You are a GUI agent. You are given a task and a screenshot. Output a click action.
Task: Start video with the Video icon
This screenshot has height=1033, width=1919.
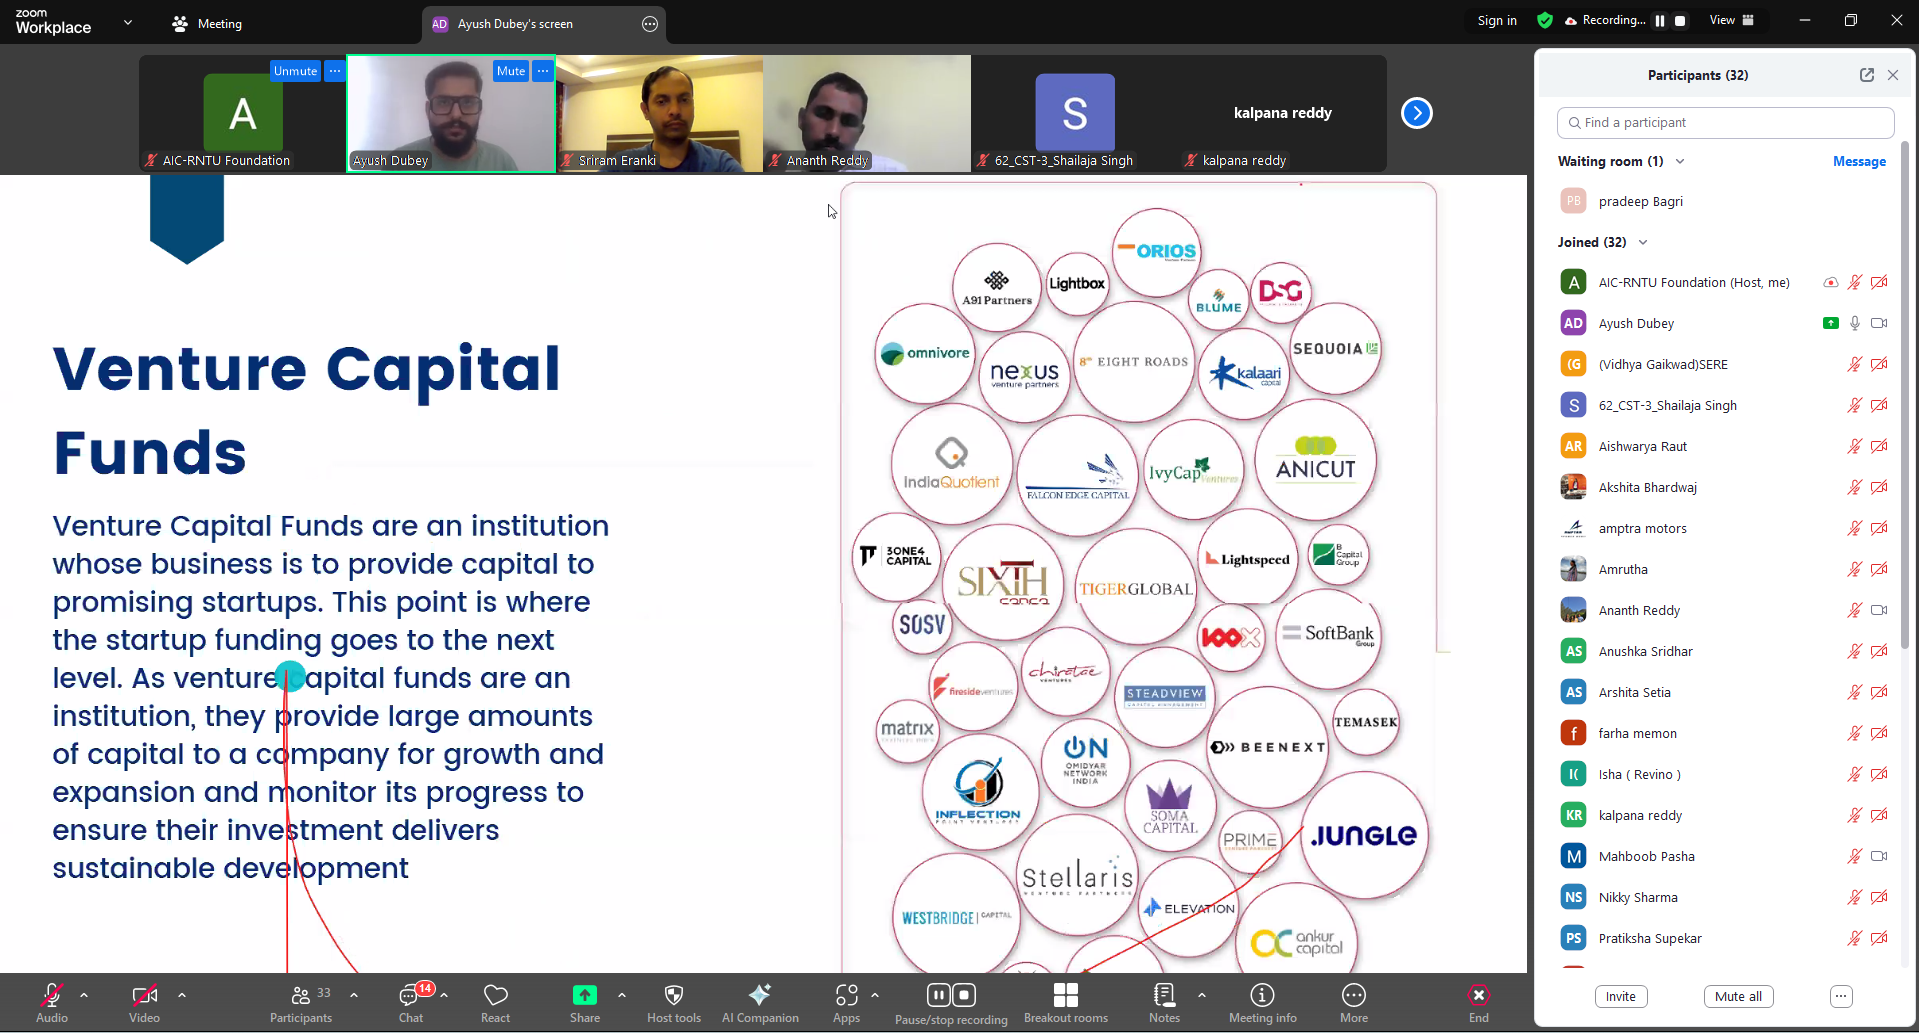coord(144,995)
